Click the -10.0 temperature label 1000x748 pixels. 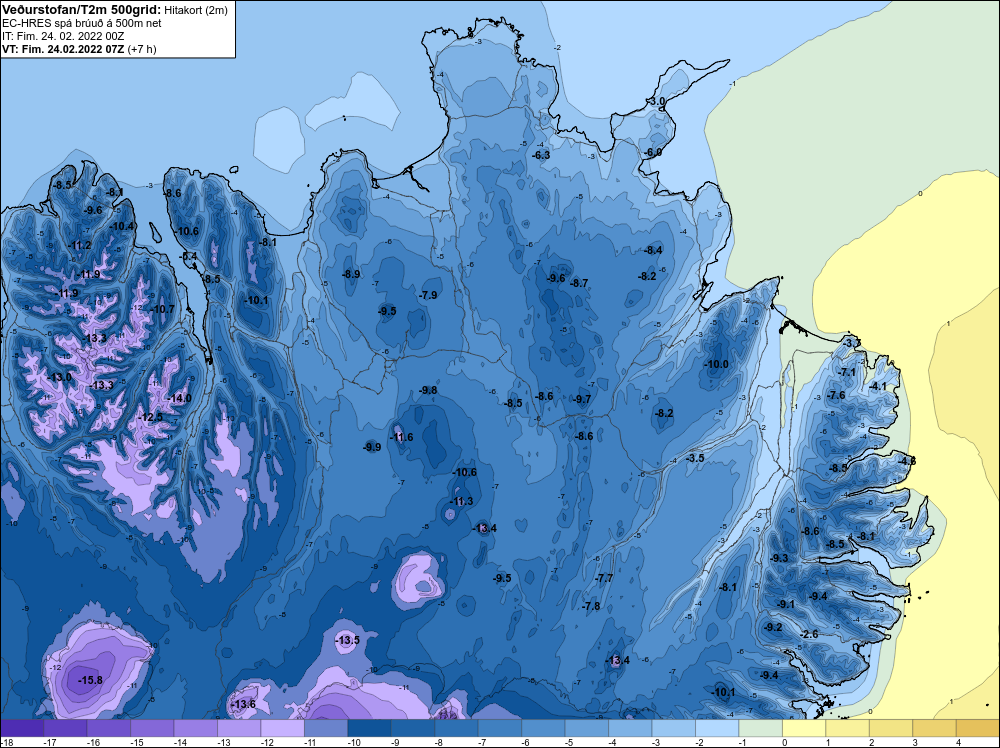(x=716, y=364)
